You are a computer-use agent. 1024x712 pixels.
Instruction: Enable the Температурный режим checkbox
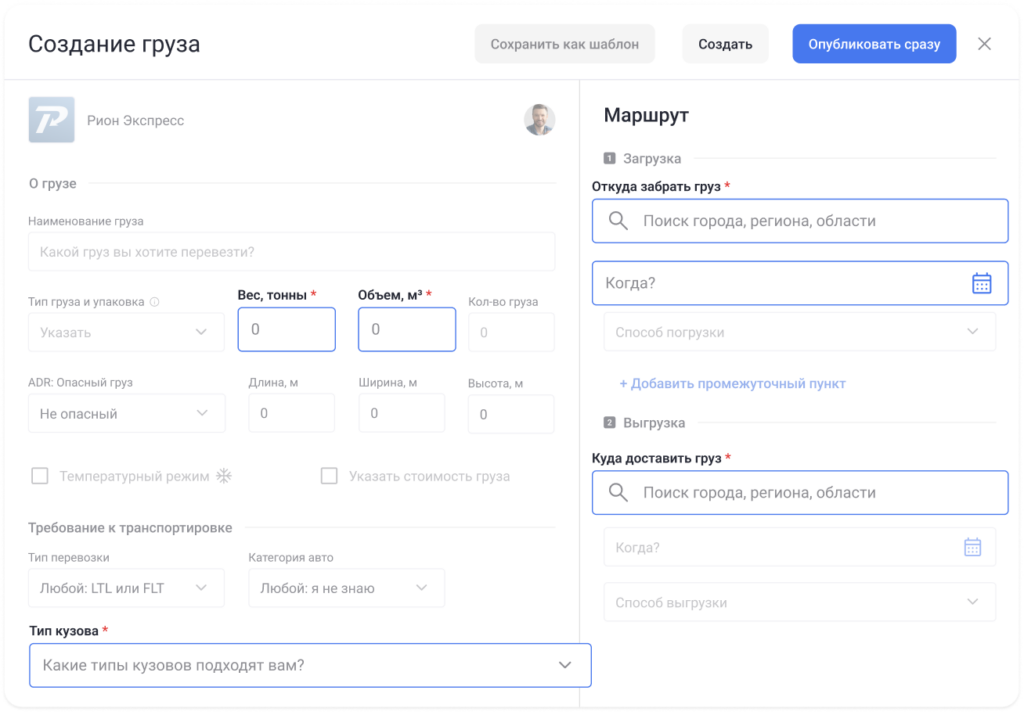click(40, 476)
